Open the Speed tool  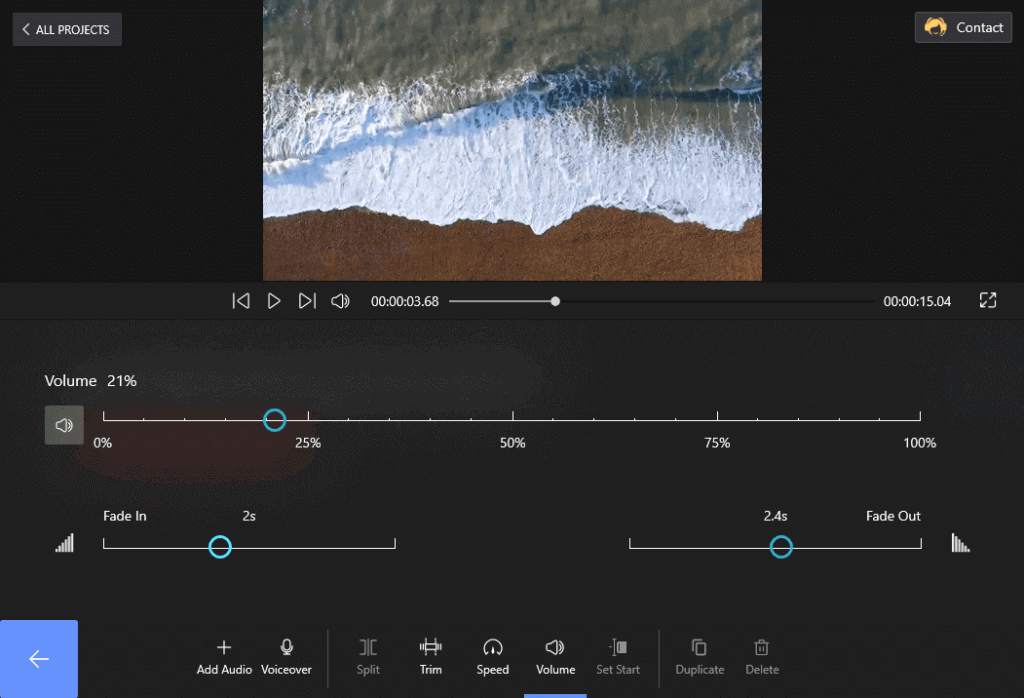coord(492,658)
